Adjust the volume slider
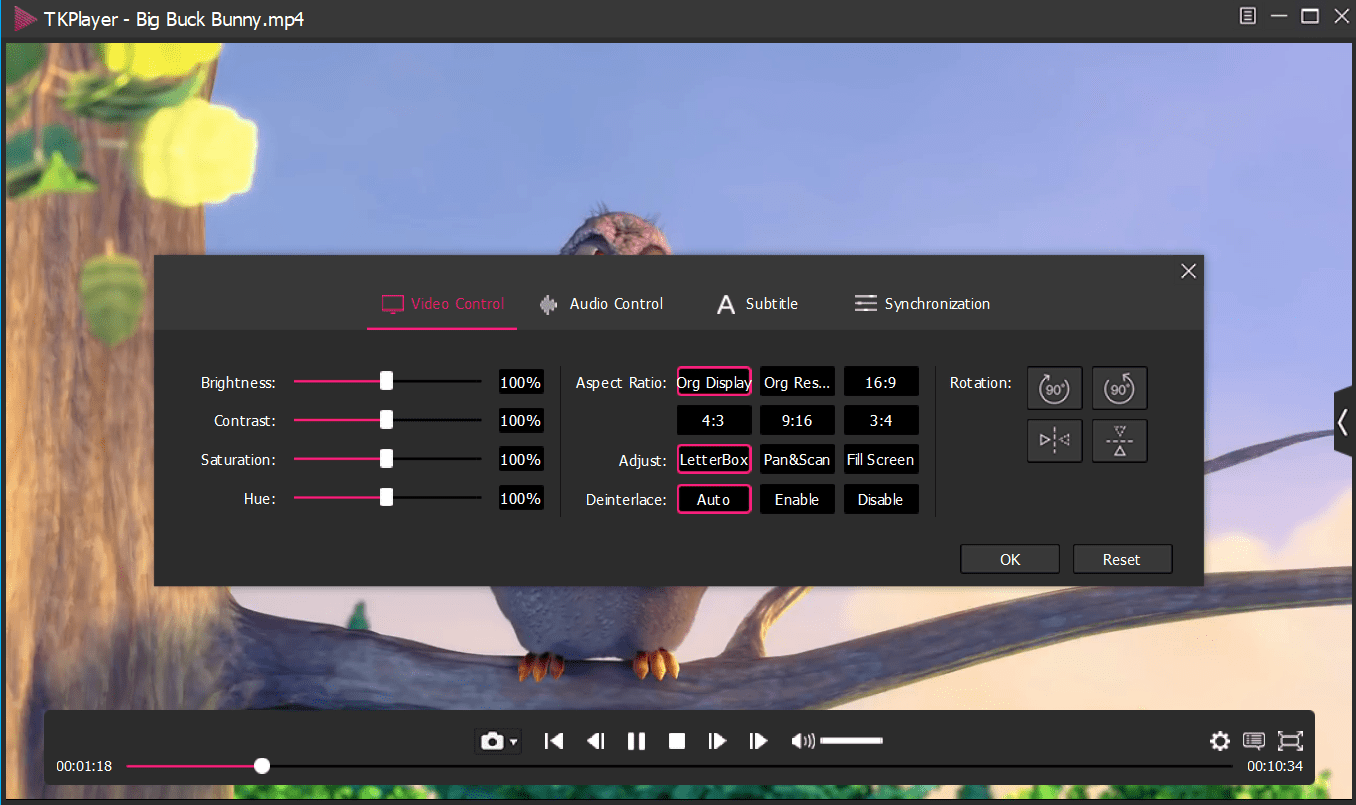Viewport: 1356px width, 805px height. coord(851,741)
